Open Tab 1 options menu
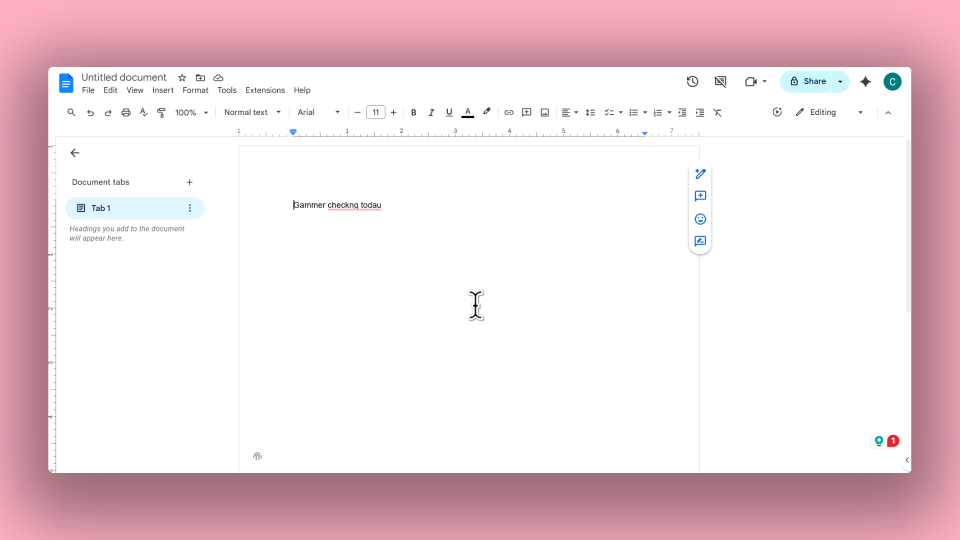The width and height of the screenshot is (960, 540). [x=190, y=208]
